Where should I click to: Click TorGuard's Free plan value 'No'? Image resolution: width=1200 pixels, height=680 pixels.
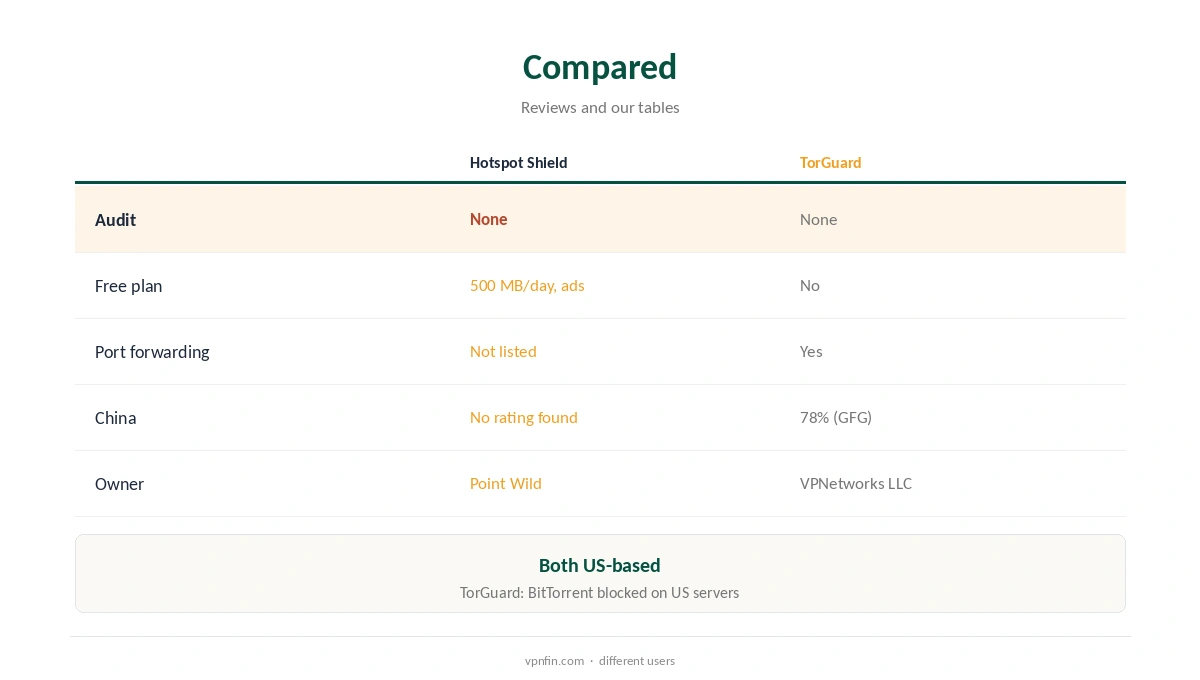point(809,285)
